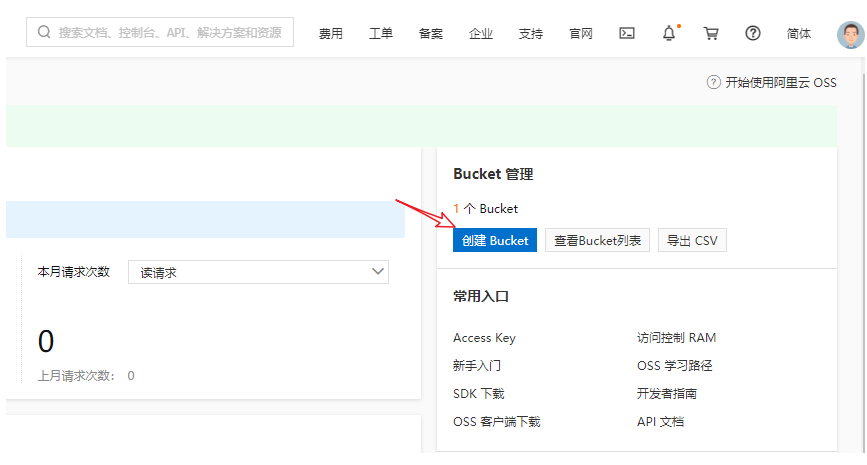This screenshot has width=867, height=465.
Task: Open the 企业 menu
Action: point(481,34)
